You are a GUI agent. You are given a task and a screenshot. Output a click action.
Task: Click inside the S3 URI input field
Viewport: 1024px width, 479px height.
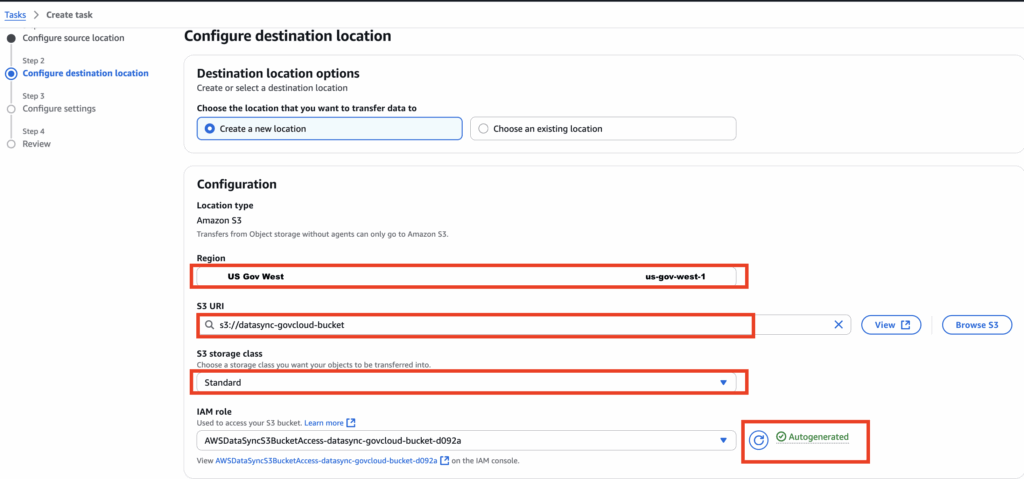[500, 325]
